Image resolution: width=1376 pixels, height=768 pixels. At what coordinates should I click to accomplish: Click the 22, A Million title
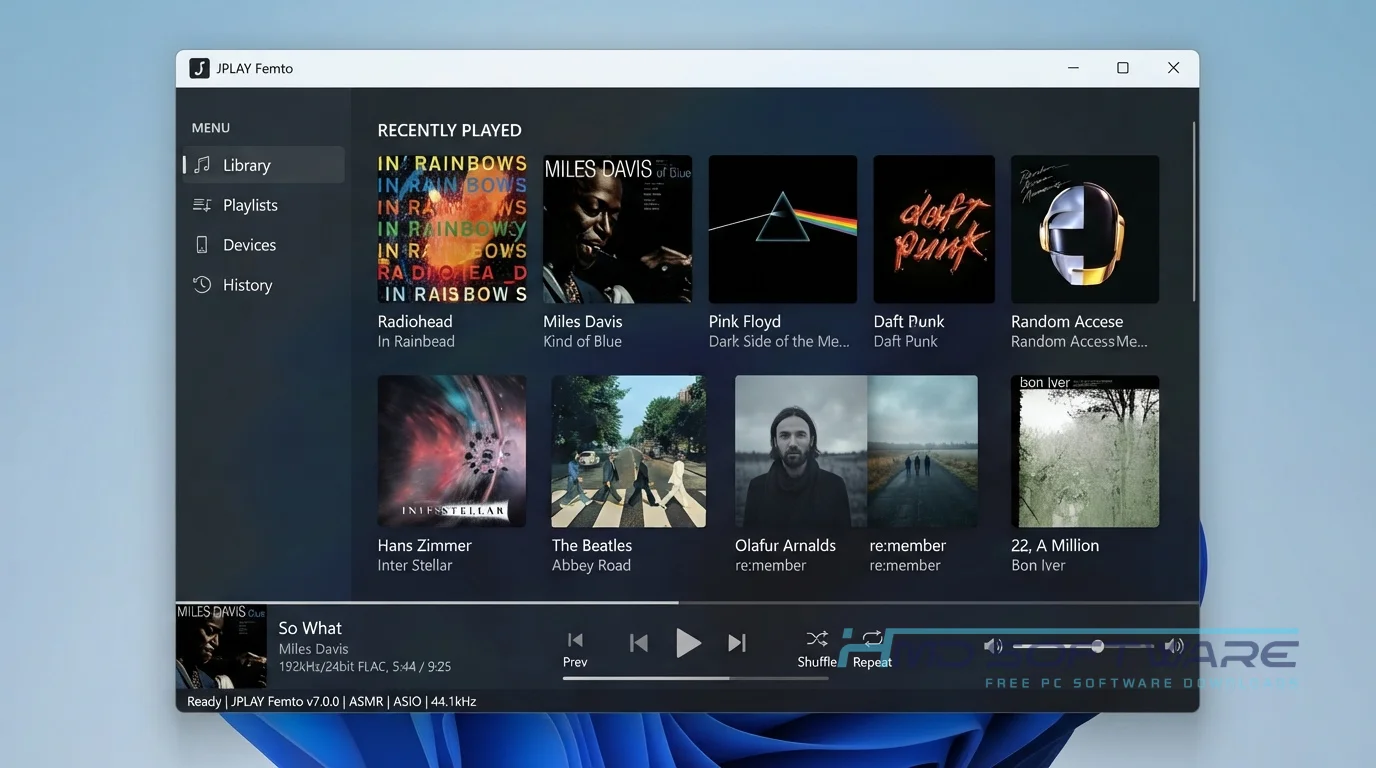1055,545
